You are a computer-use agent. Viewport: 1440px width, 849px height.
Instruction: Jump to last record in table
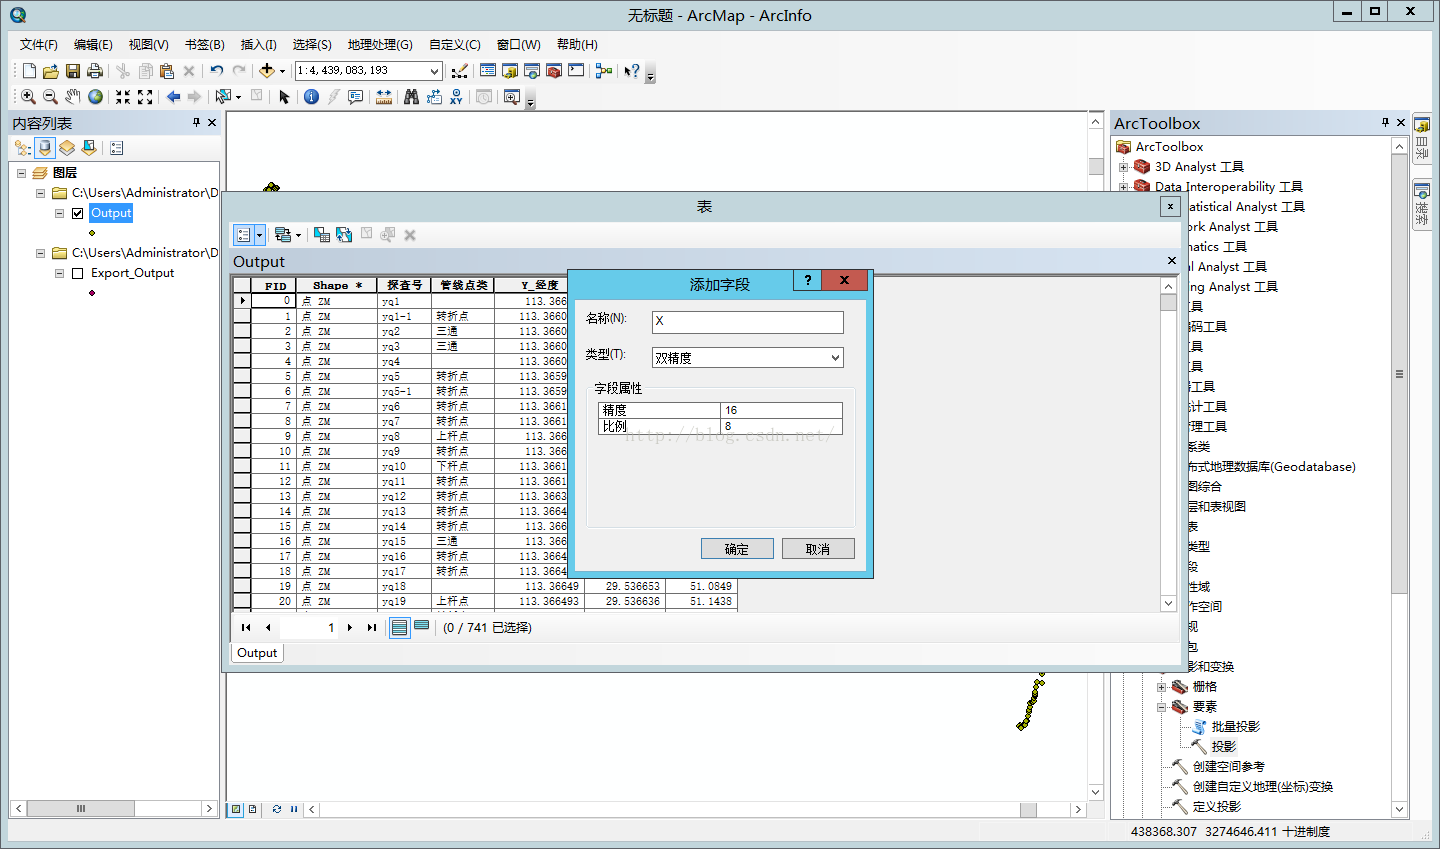click(371, 627)
